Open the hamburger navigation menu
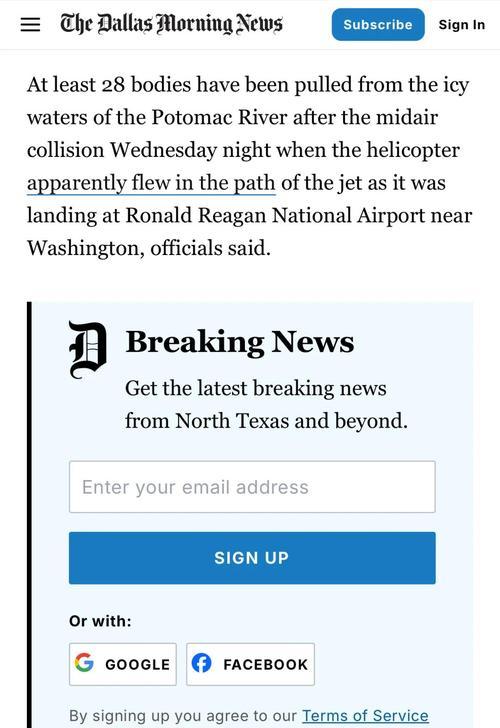Image resolution: width=500 pixels, height=728 pixels. click(31, 24)
